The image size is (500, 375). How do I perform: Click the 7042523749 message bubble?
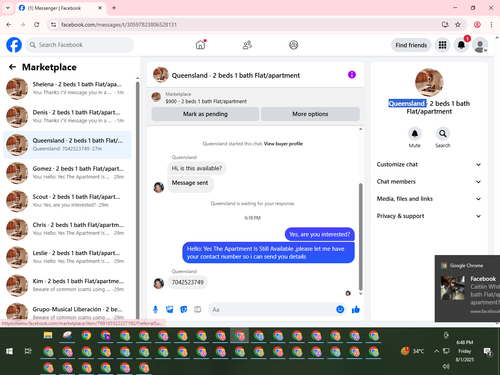[187, 282]
